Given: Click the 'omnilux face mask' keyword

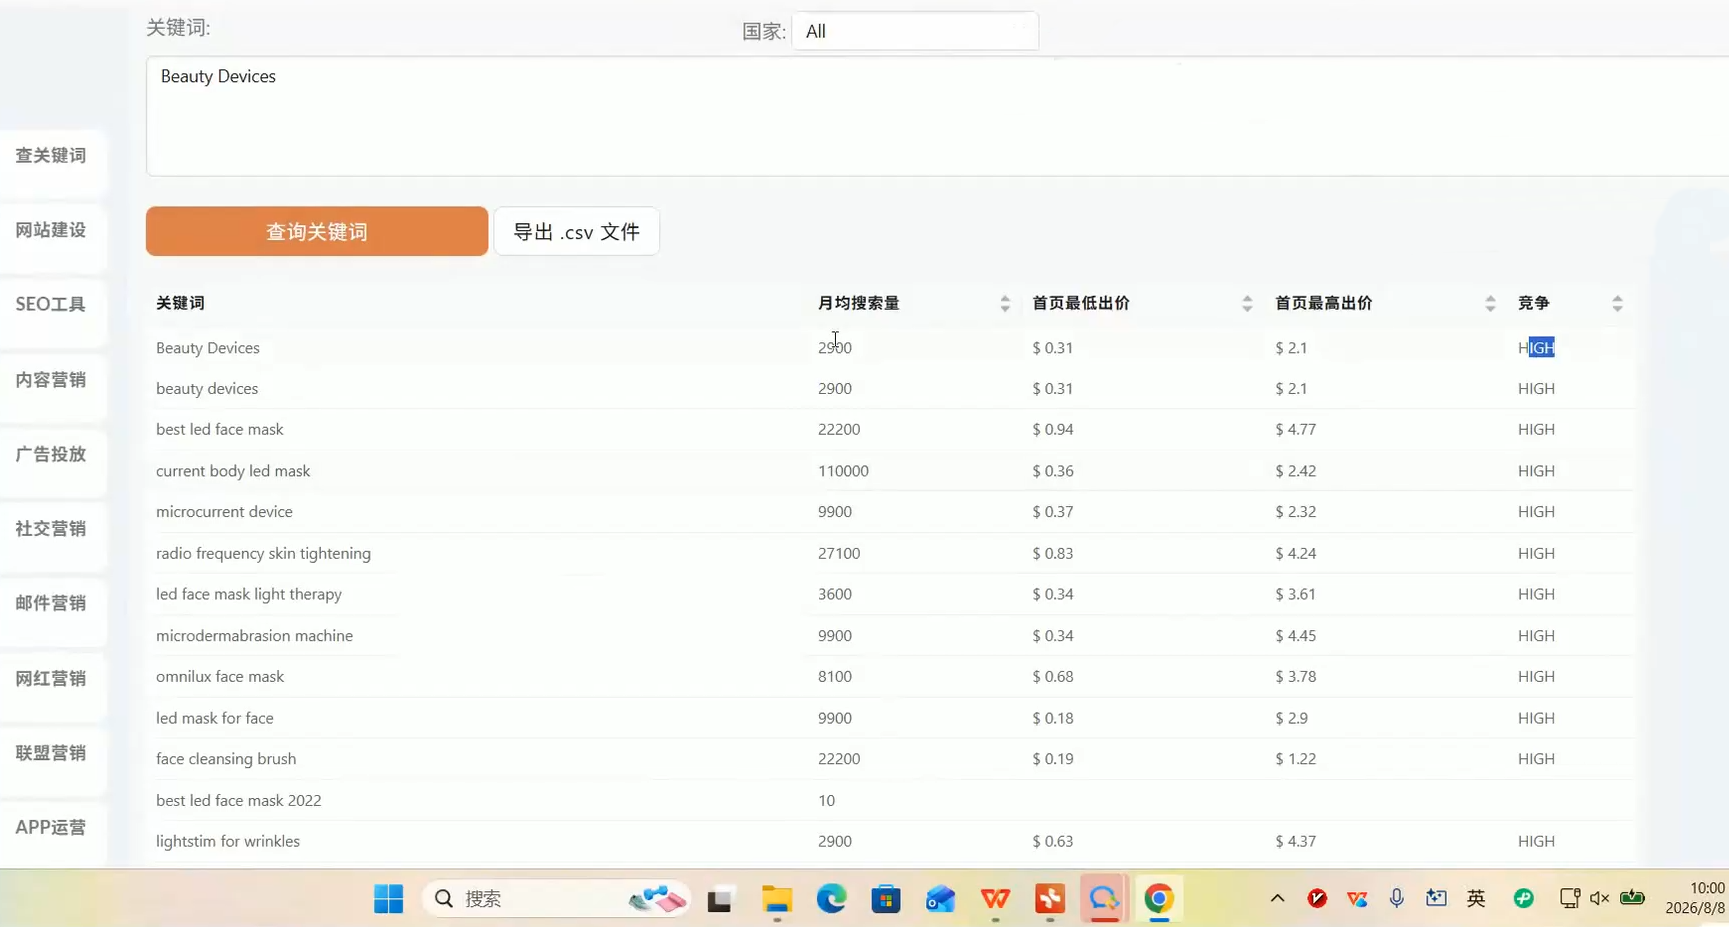Looking at the screenshot, I should [x=220, y=677].
